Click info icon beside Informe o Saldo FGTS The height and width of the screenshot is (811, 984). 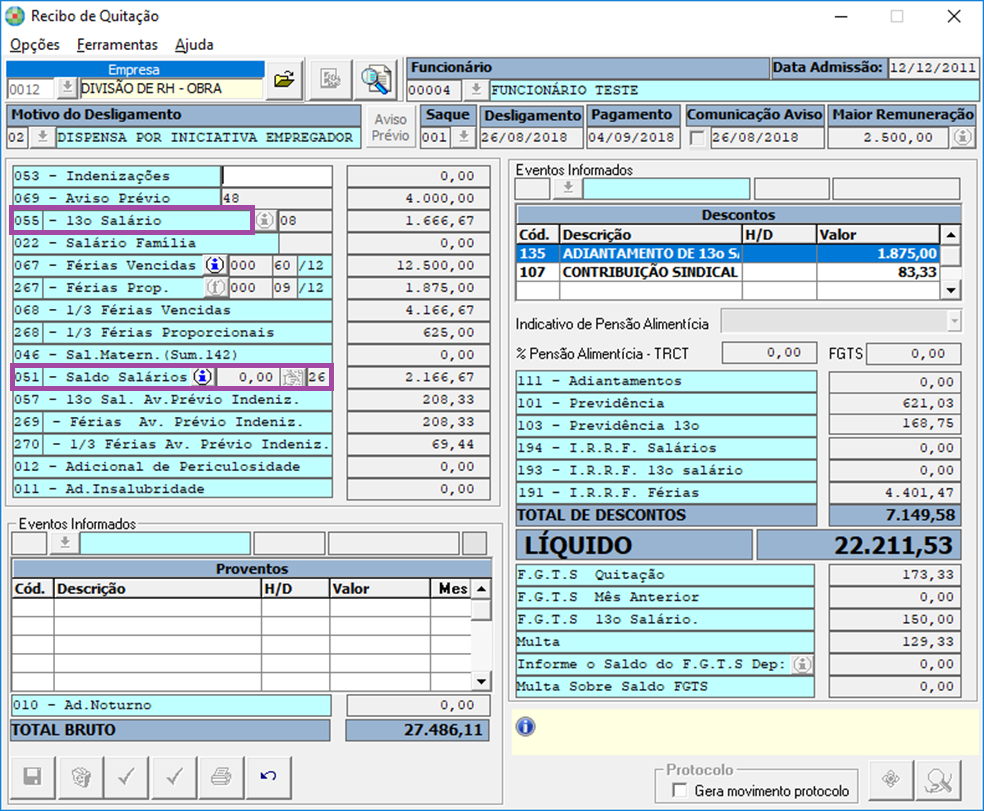tap(802, 664)
